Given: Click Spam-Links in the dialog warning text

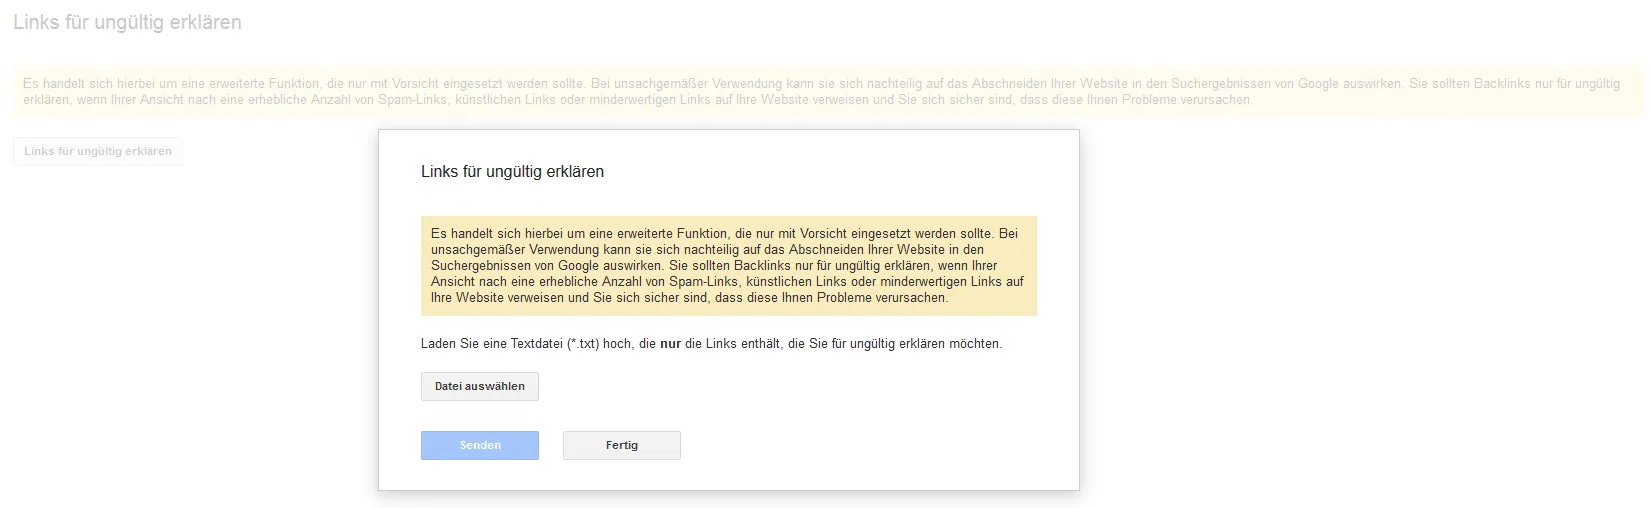Looking at the screenshot, I should click(x=703, y=282).
